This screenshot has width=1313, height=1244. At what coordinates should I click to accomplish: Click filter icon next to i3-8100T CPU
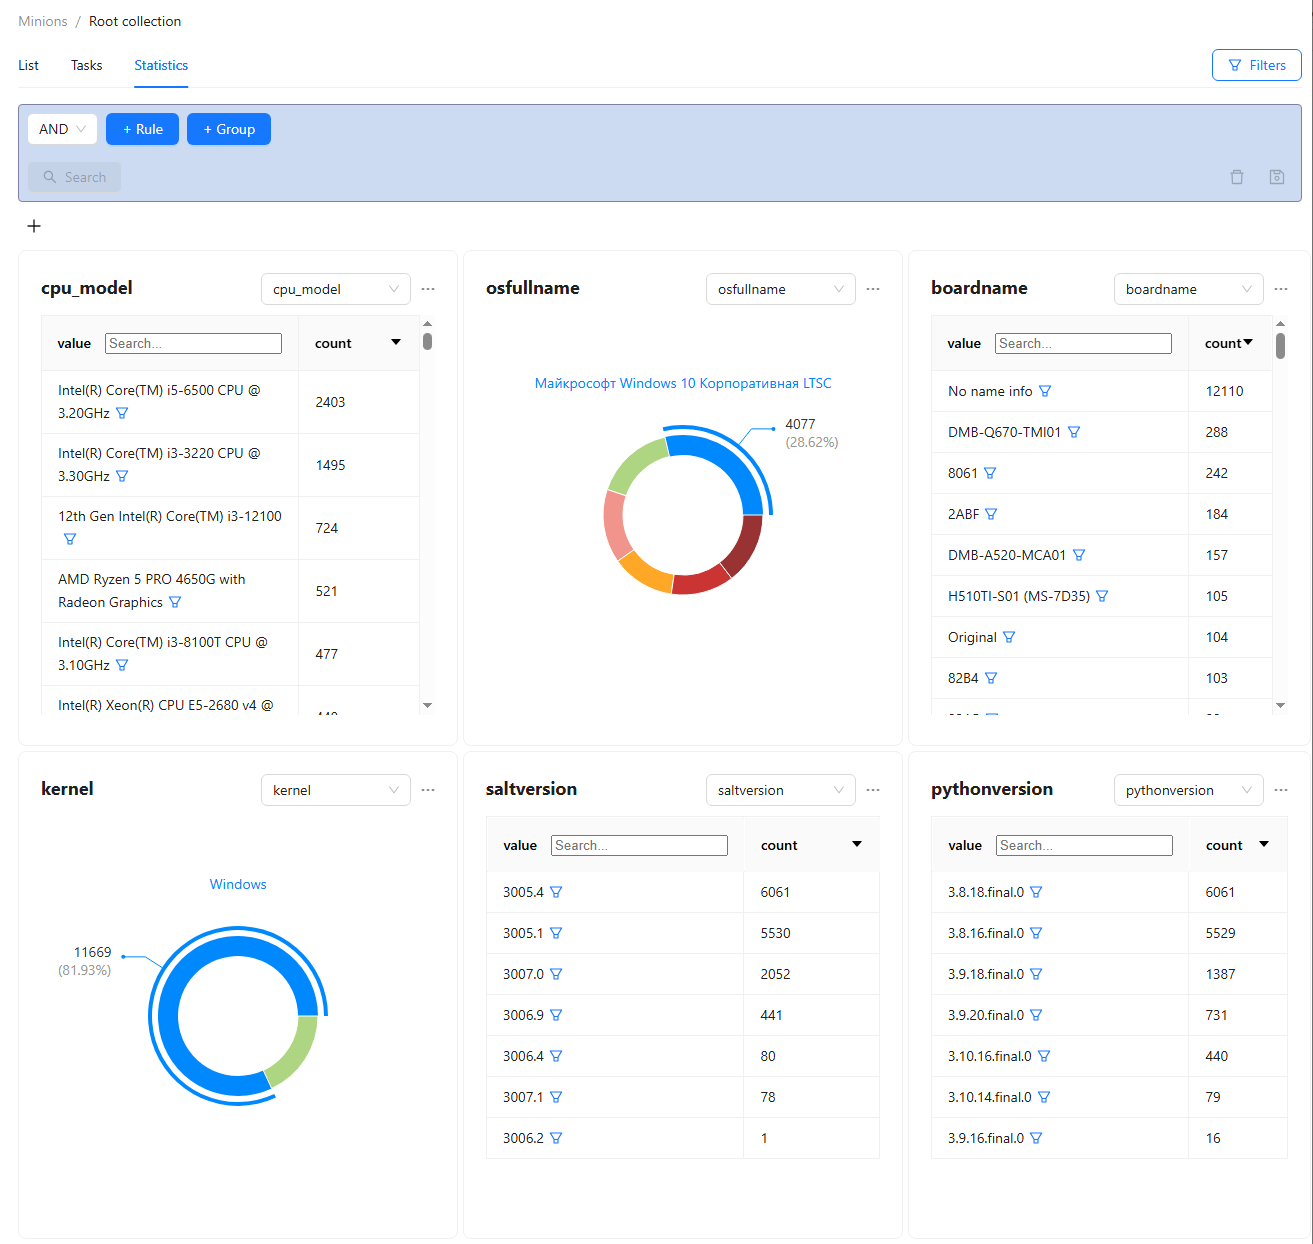pyautogui.click(x=122, y=665)
